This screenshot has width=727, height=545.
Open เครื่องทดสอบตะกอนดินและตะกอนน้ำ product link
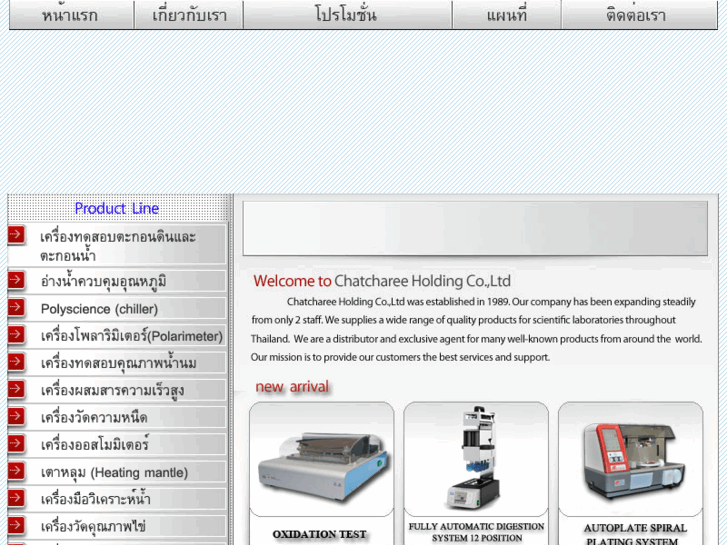[118, 246]
